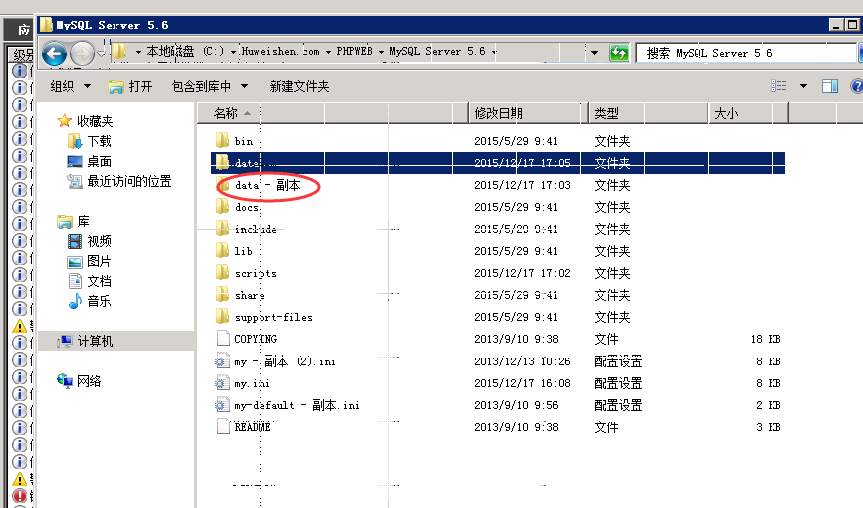The width and height of the screenshot is (863, 508).
Task: Select the my-default - 副本.ini file icon
Action: 222,405
